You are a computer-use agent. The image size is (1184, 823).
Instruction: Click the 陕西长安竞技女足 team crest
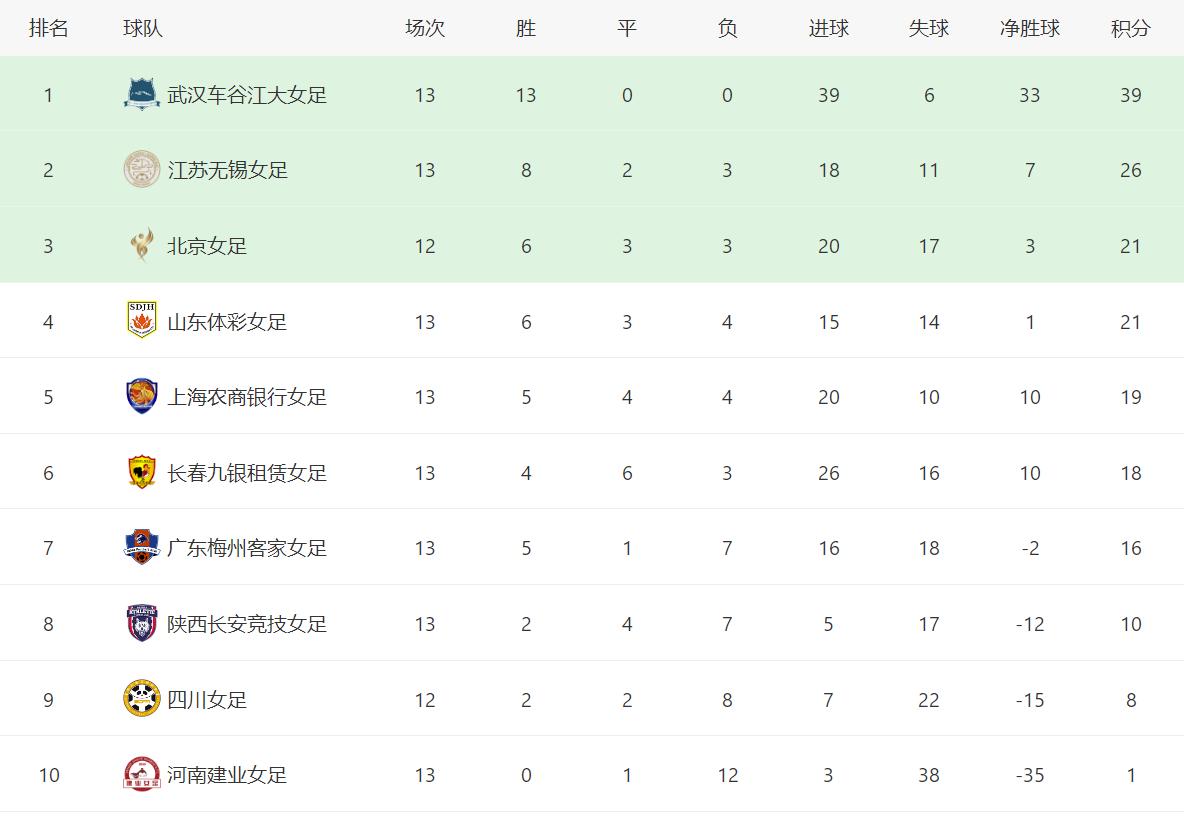(x=142, y=623)
